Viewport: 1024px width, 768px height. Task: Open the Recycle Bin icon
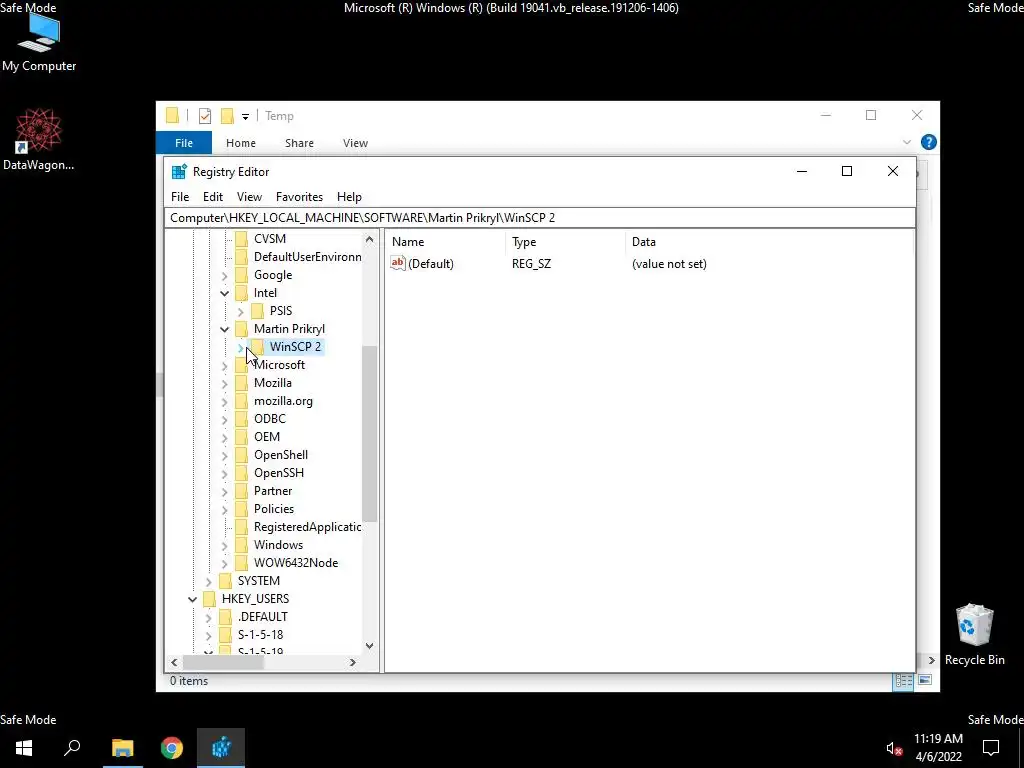[x=974, y=635]
